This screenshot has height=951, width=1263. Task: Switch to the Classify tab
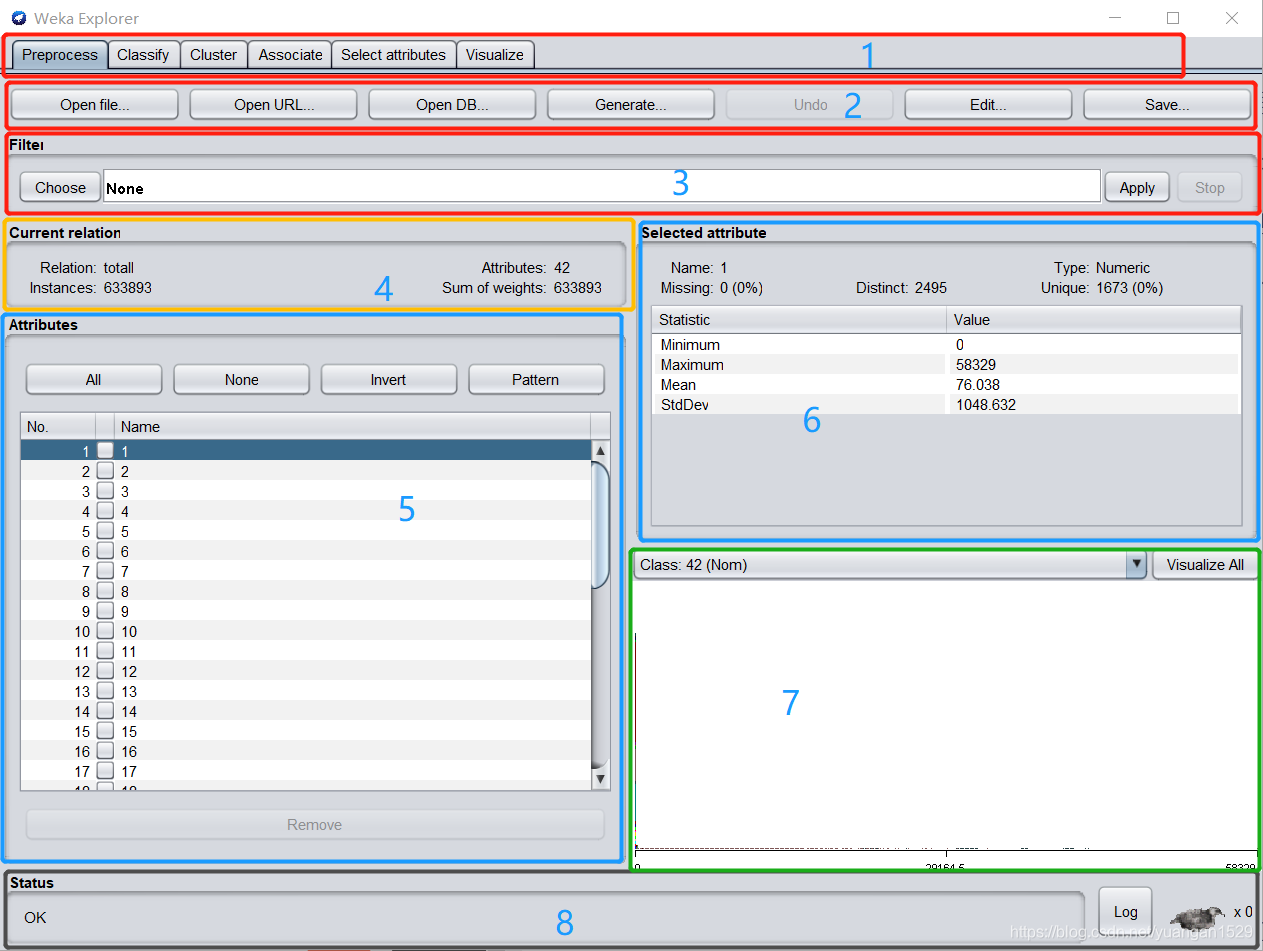143,55
